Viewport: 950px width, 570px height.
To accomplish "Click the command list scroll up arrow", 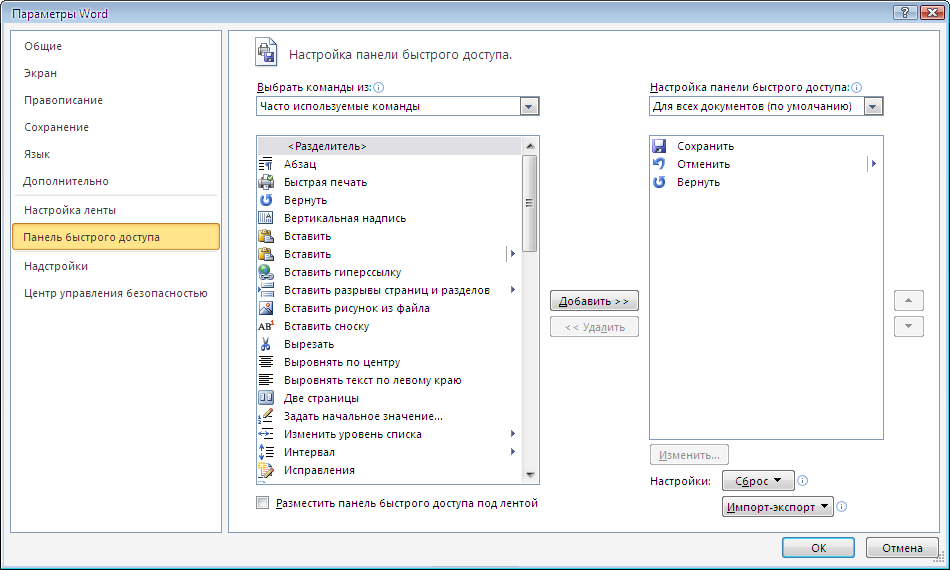I will tap(530, 146).
